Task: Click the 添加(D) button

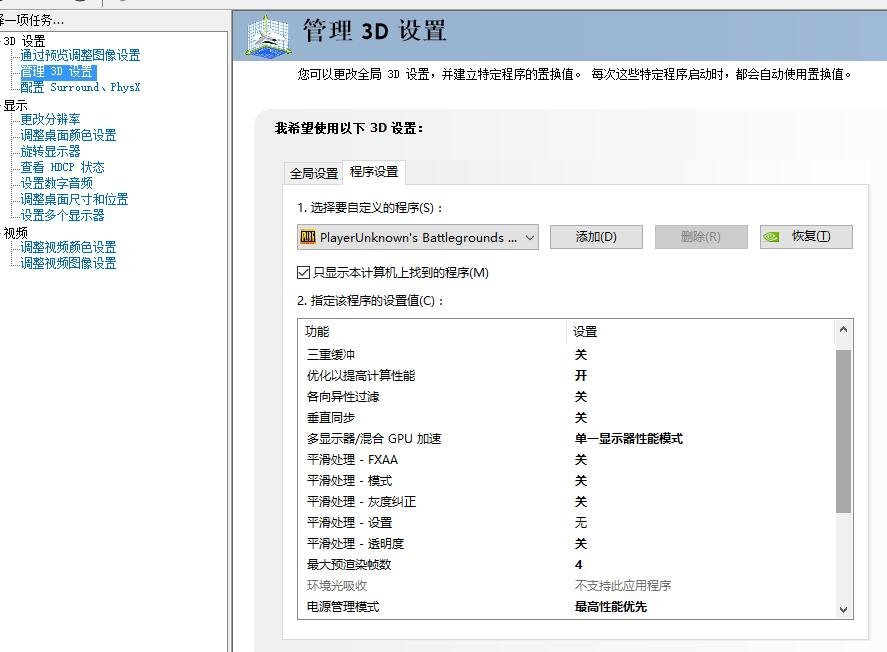Action: point(596,236)
